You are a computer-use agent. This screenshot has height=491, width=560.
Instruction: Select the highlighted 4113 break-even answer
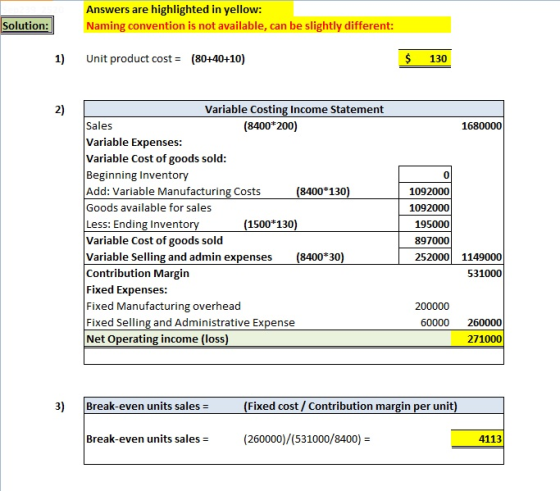(477, 439)
